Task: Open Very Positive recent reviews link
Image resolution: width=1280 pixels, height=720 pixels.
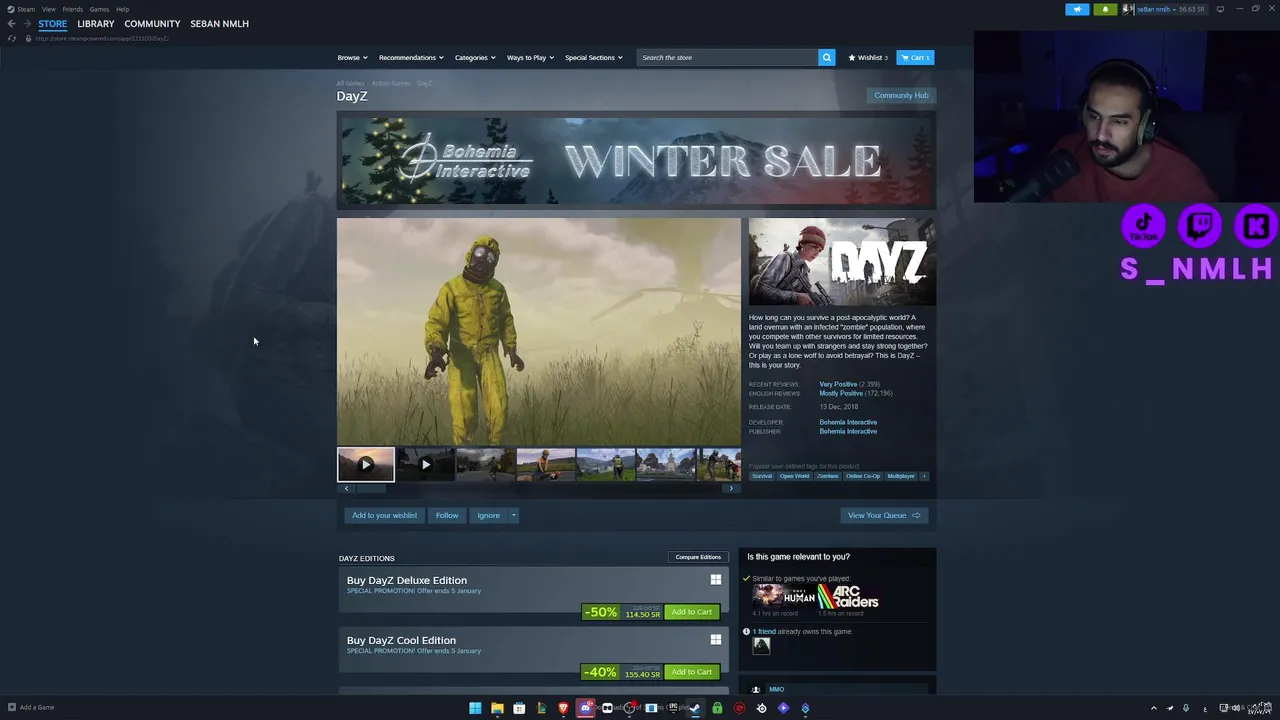Action: point(838,384)
